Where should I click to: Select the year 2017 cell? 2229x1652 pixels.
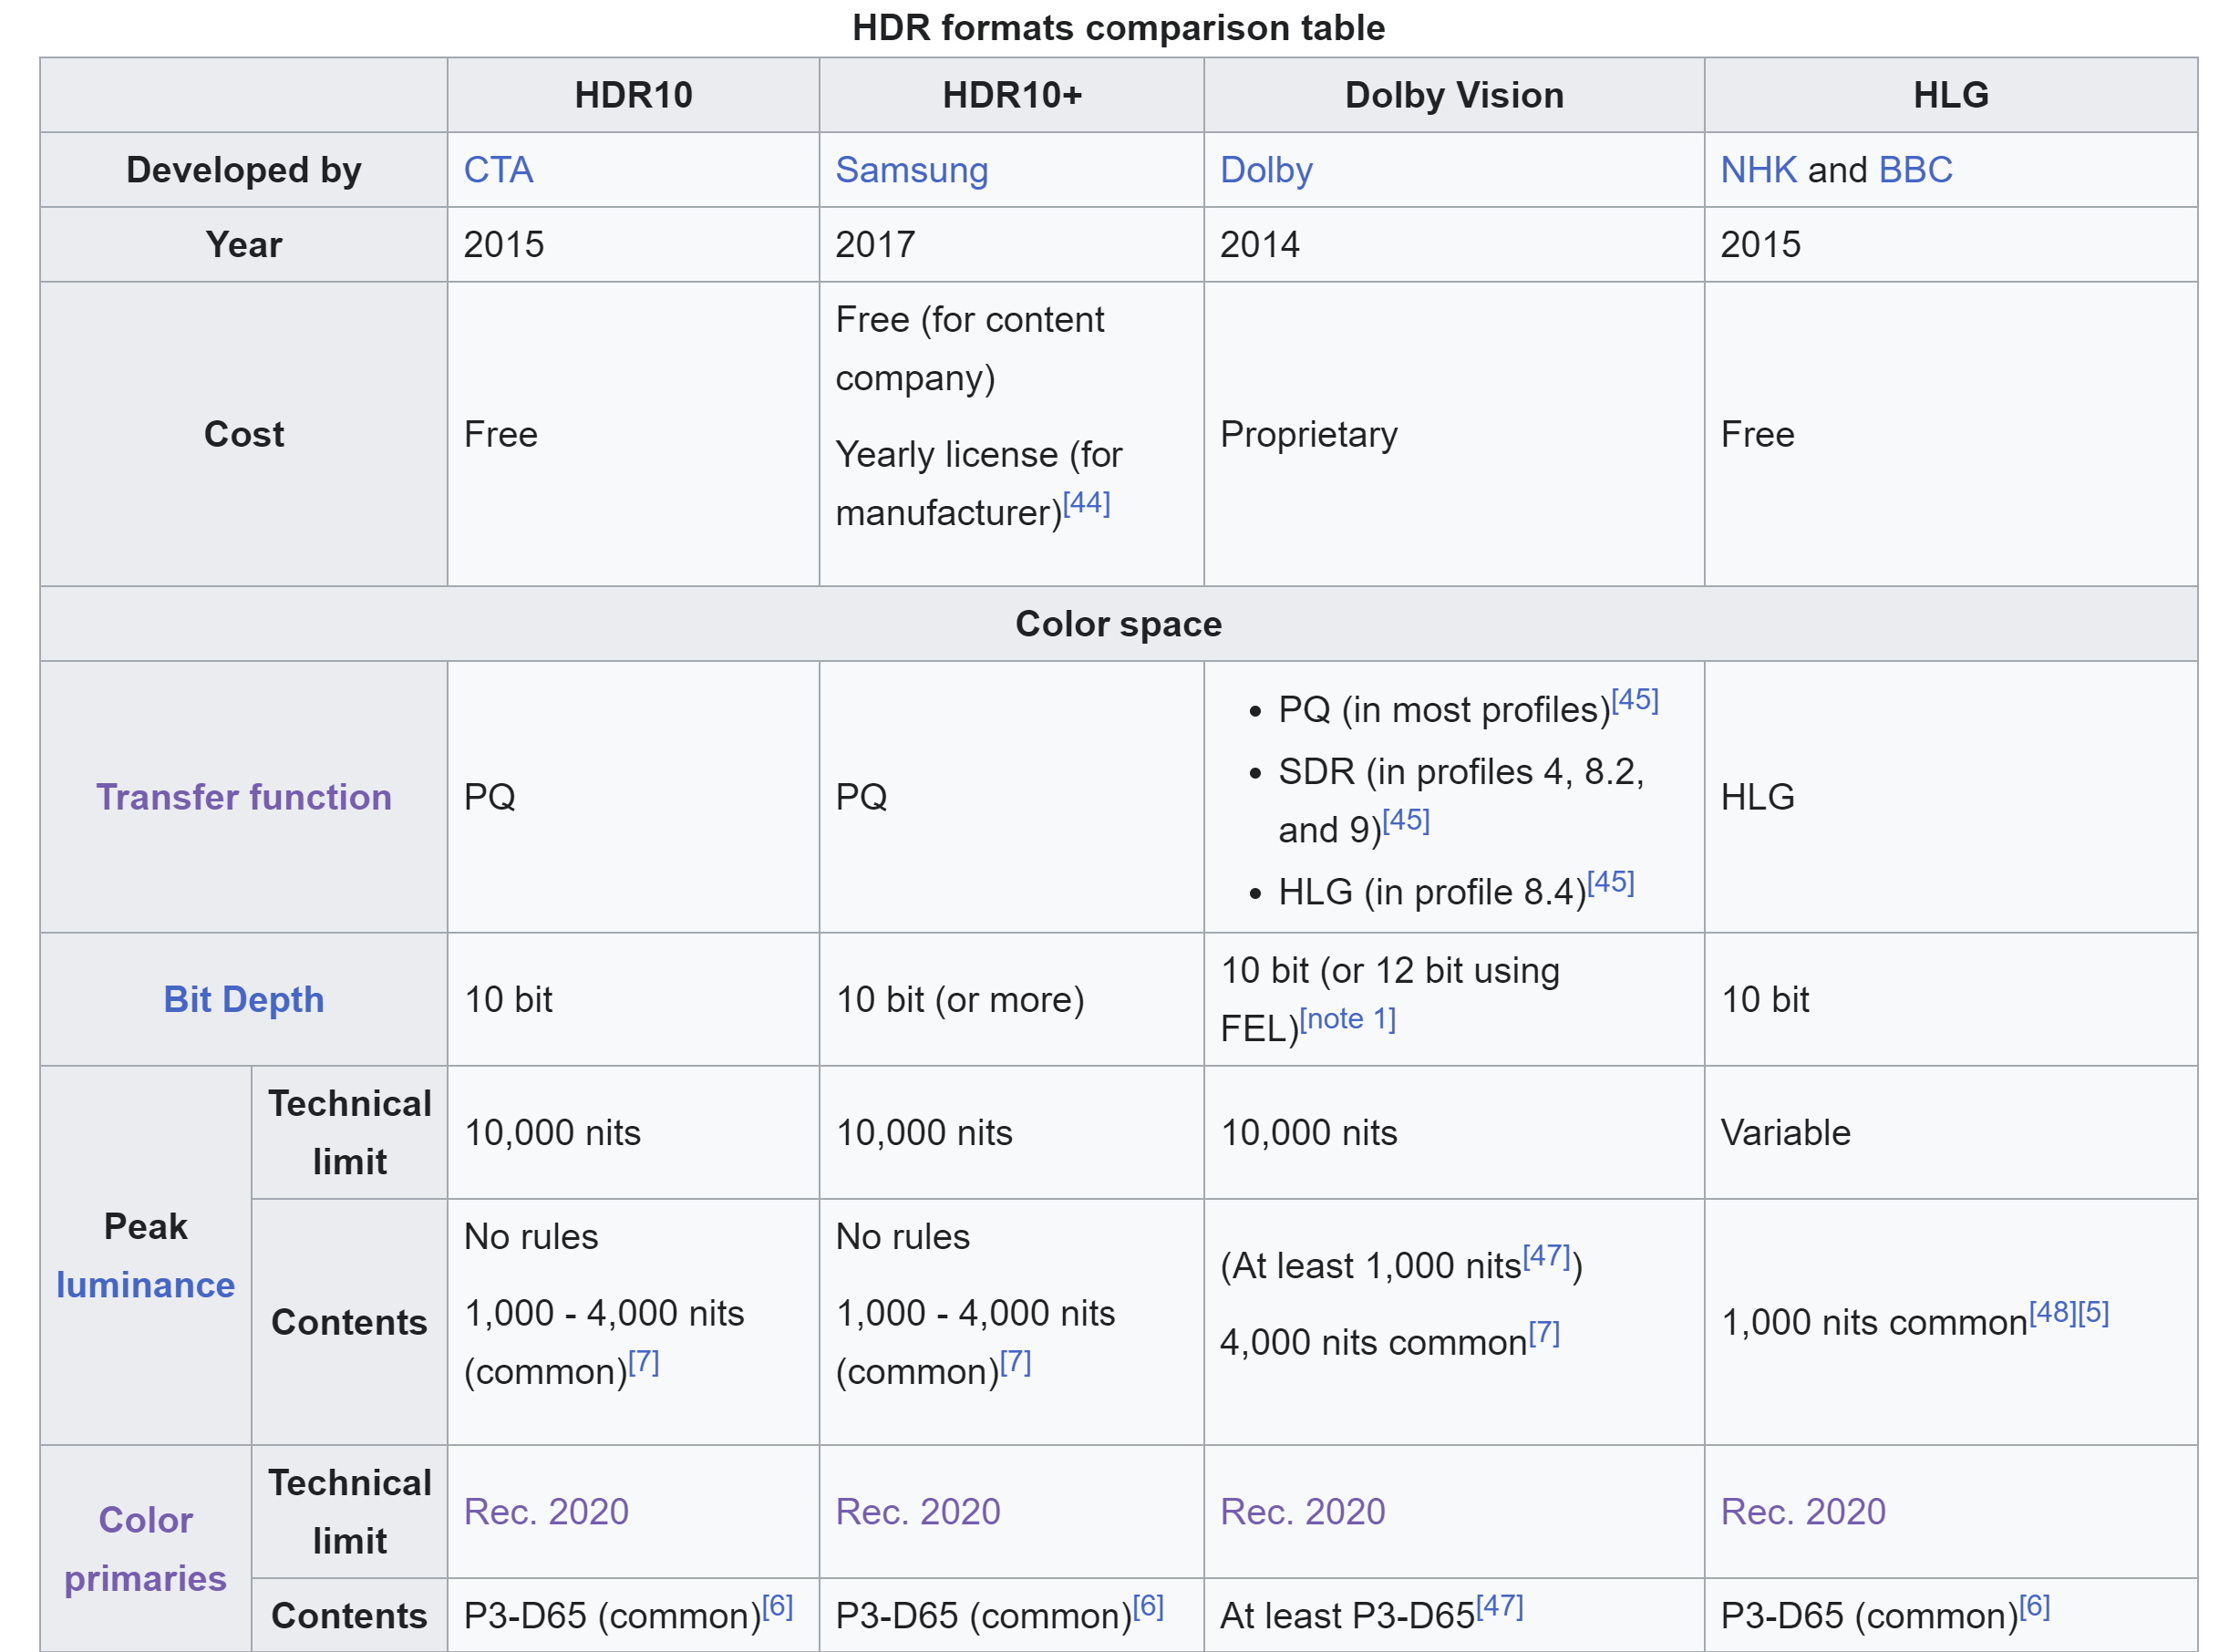[x=1011, y=244]
